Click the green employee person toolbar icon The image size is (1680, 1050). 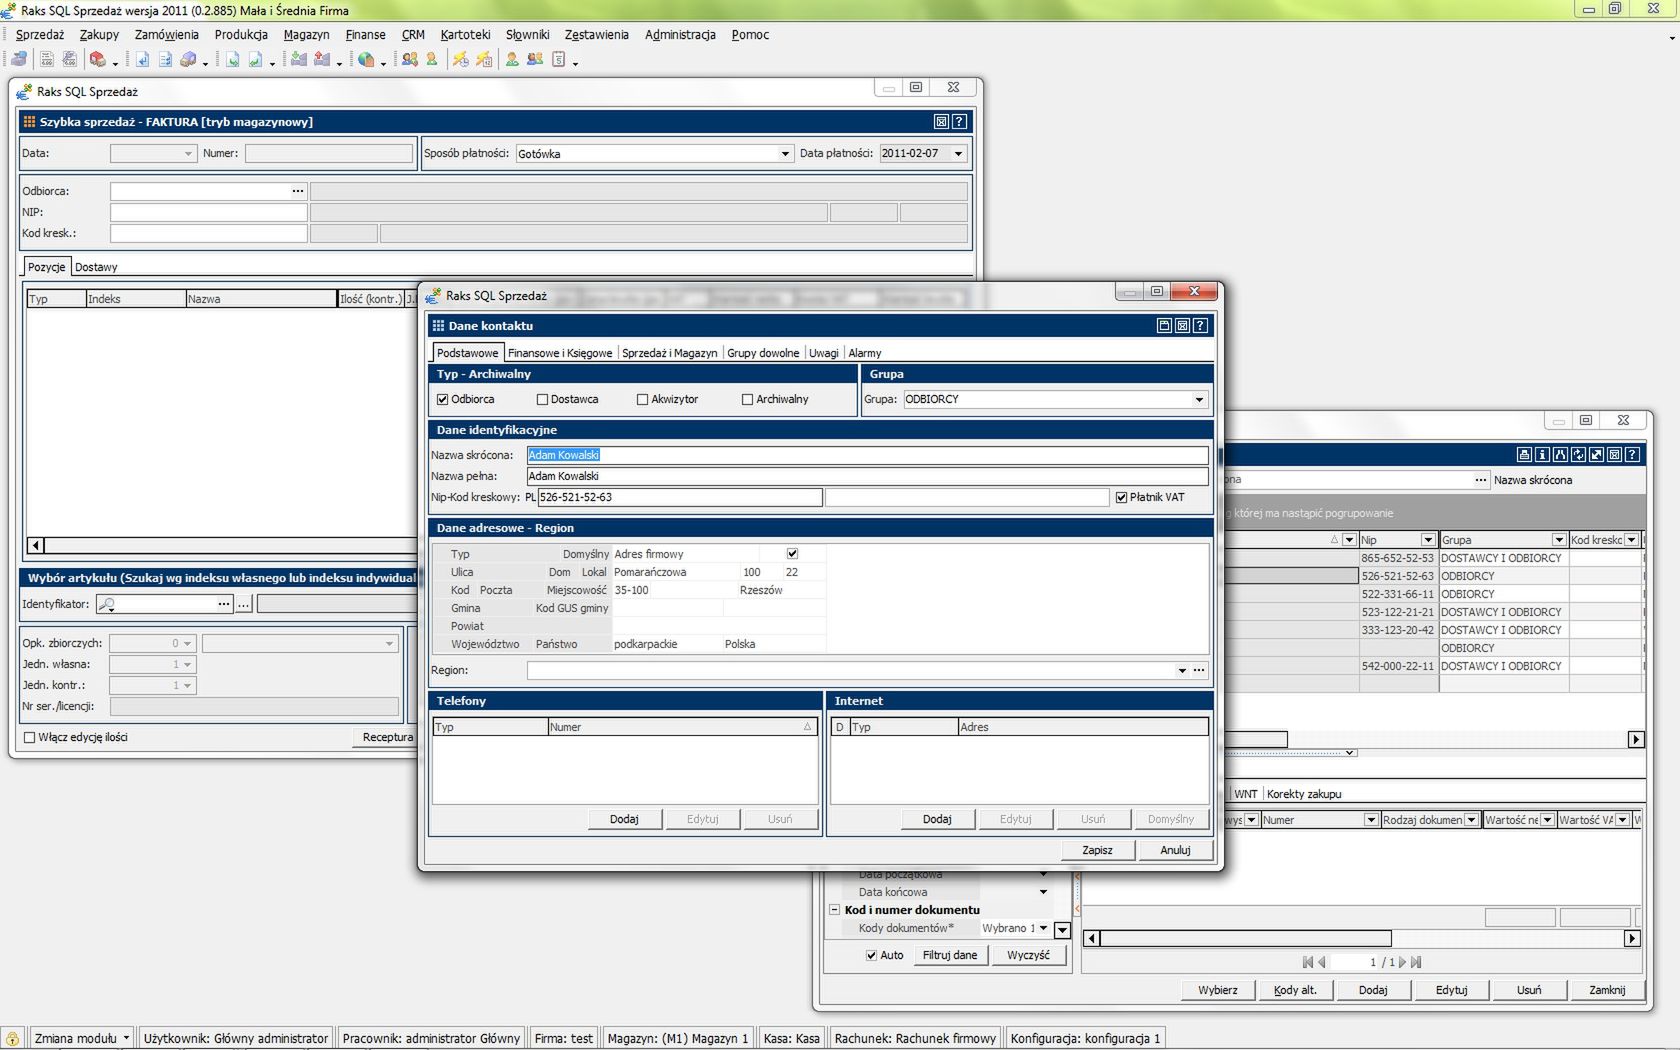click(x=512, y=60)
